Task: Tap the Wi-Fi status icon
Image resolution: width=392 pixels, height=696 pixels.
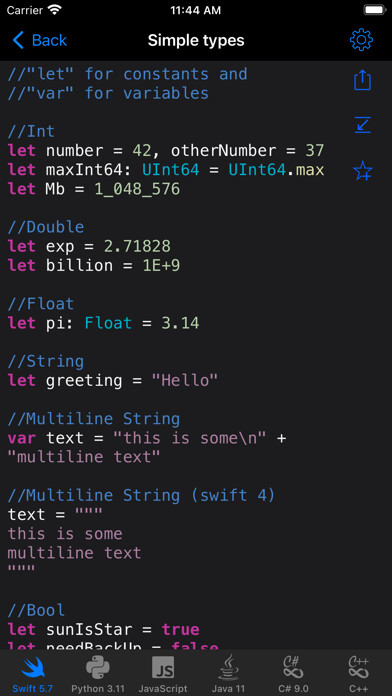Action: [55, 10]
